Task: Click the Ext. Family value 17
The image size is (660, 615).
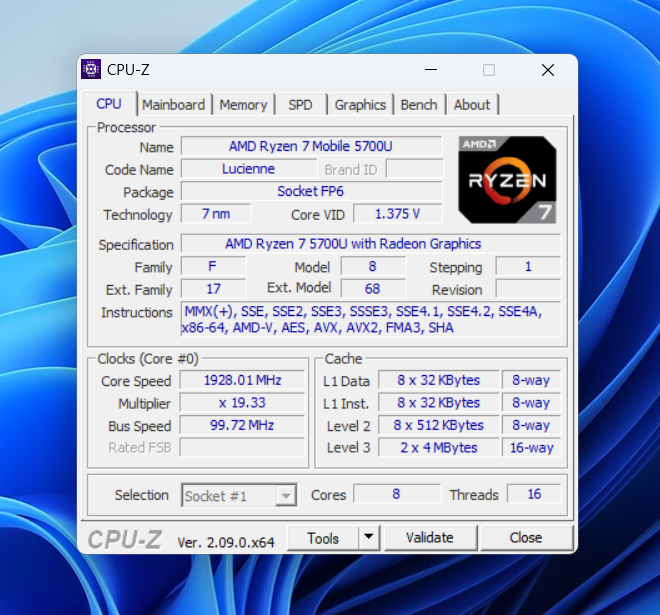Action: point(213,289)
